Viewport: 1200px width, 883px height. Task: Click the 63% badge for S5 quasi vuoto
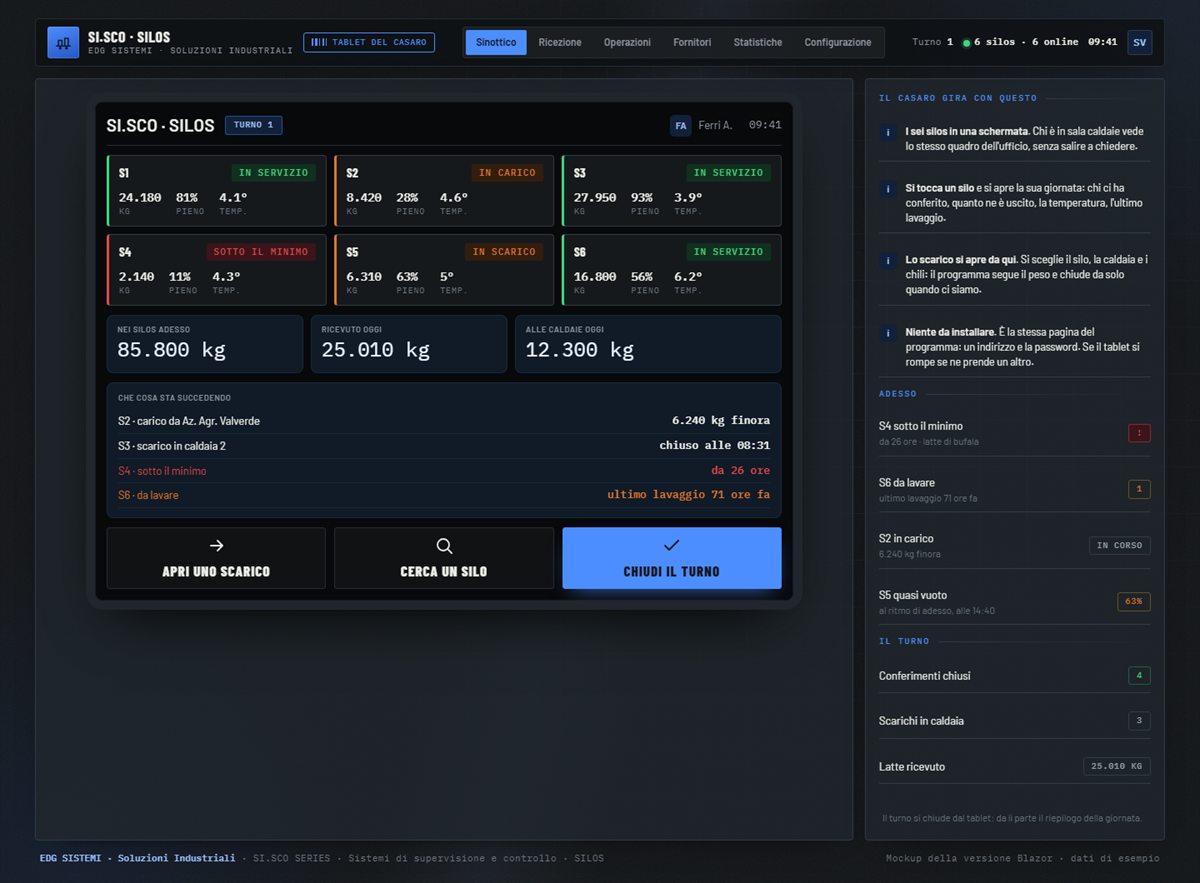click(1134, 601)
